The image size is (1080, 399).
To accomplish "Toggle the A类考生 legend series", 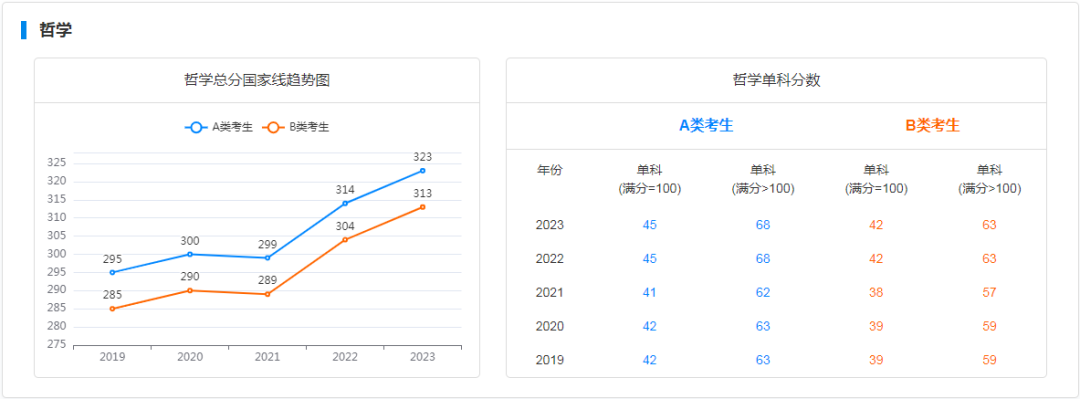I will point(219,127).
